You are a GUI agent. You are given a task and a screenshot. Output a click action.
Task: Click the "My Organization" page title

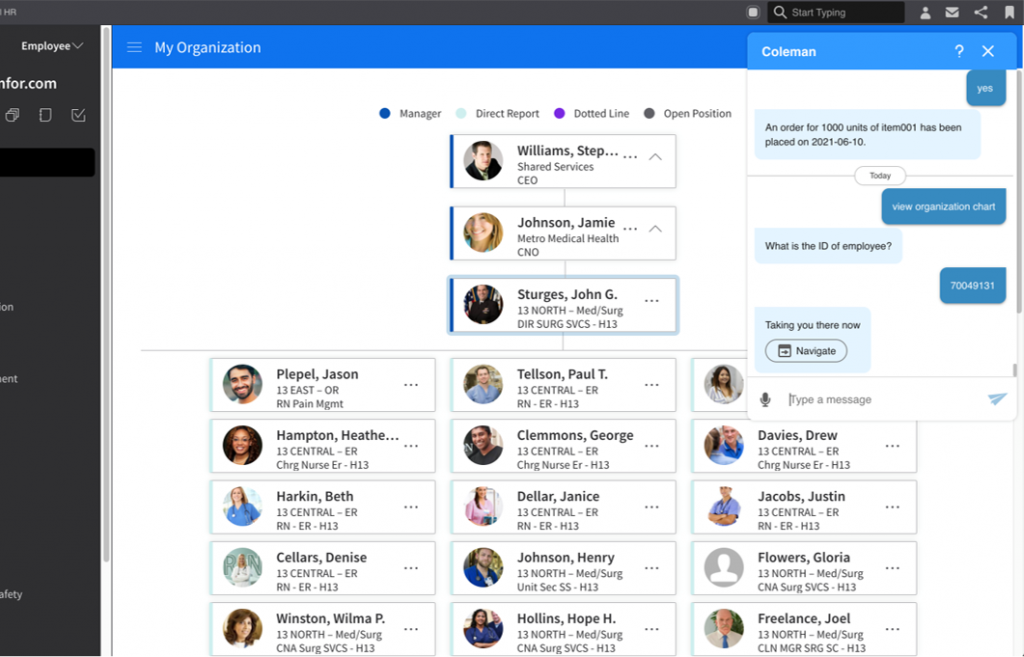[208, 47]
